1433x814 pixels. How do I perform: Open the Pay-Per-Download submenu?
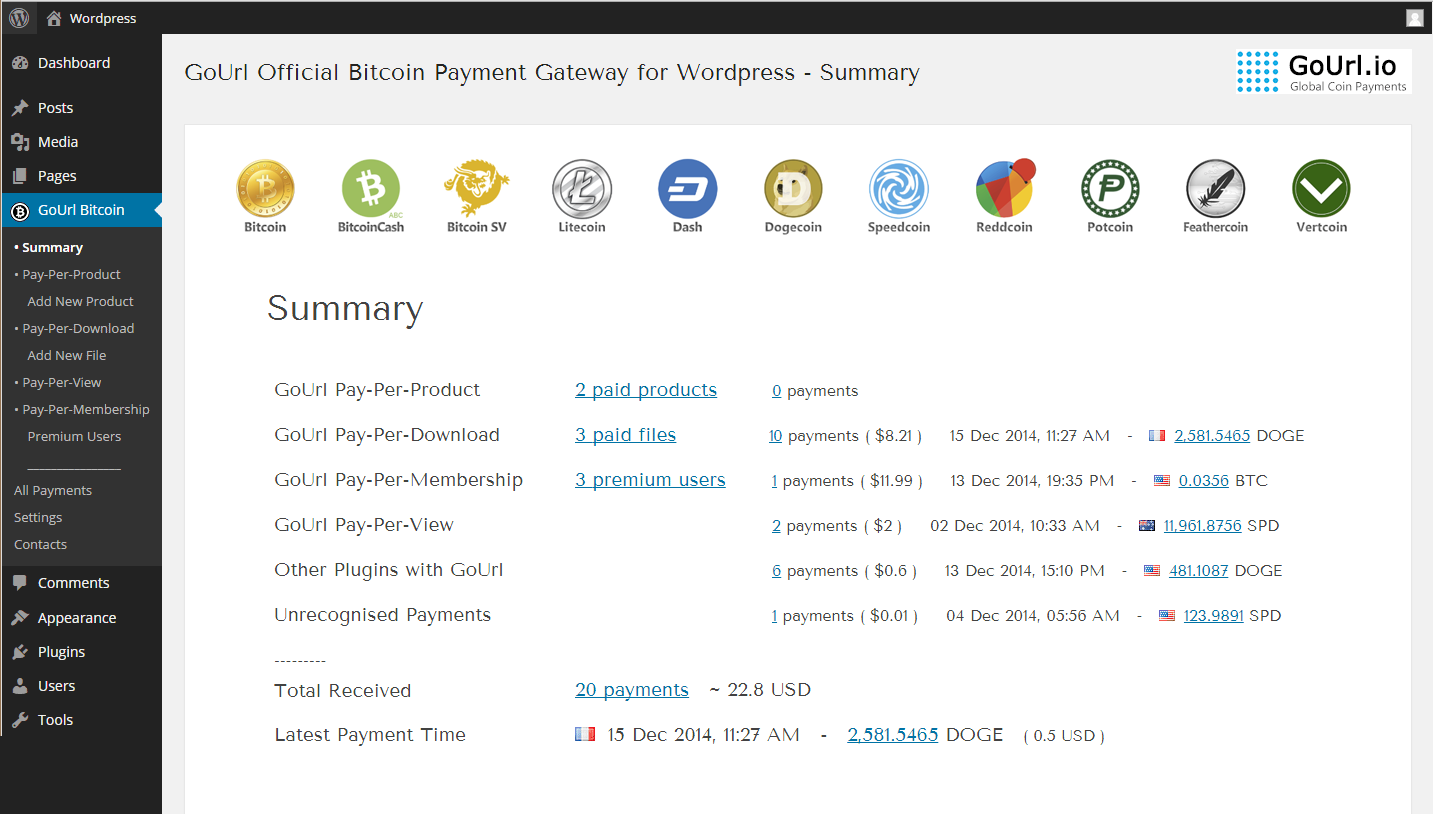[x=78, y=329]
